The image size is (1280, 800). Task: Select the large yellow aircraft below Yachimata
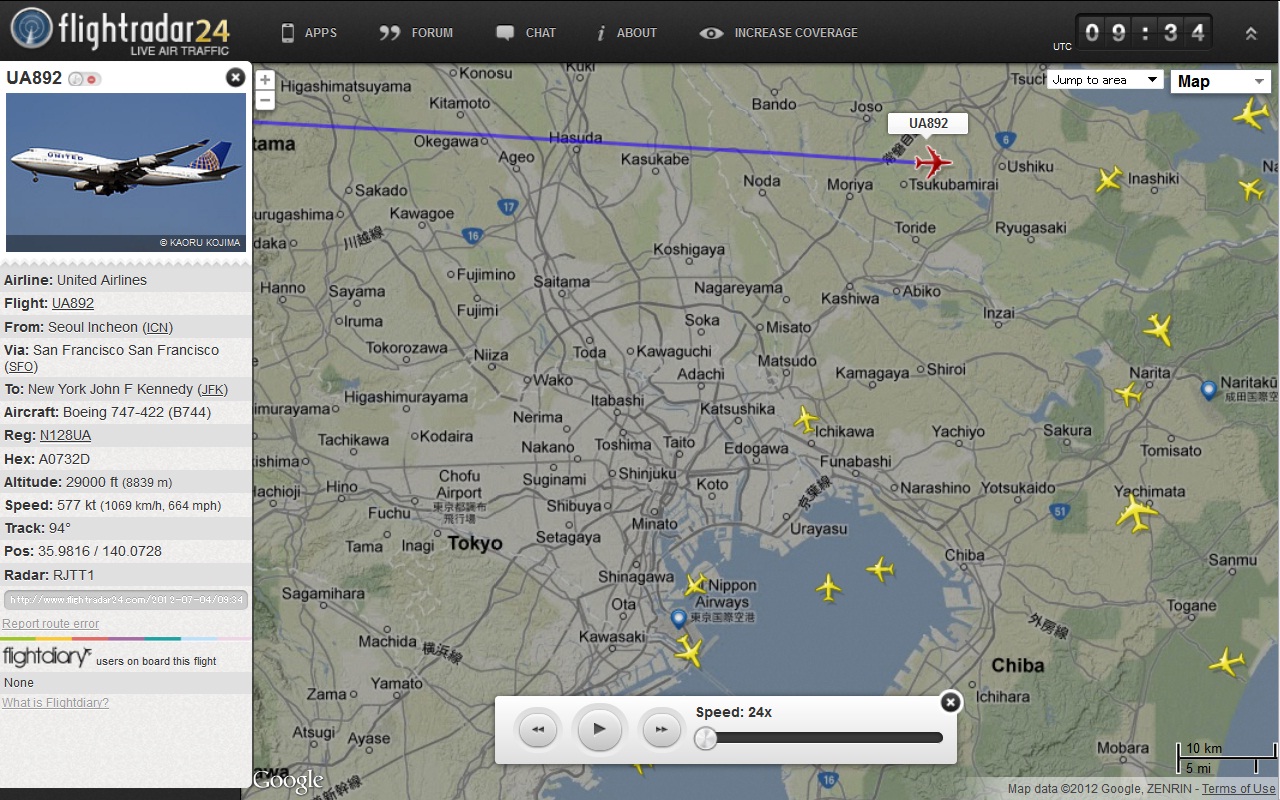(1136, 514)
